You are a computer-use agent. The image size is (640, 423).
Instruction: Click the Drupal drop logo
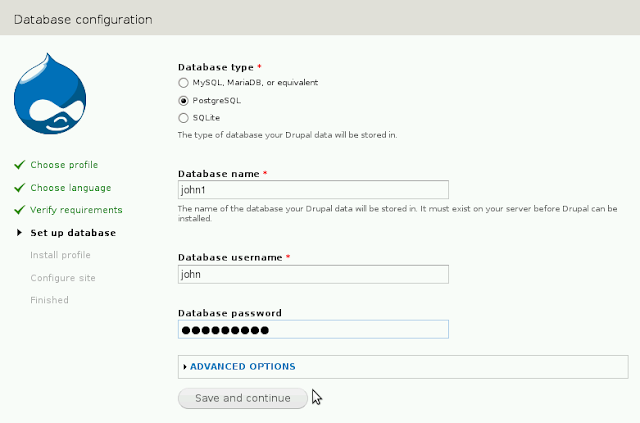(x=50, y=94)
